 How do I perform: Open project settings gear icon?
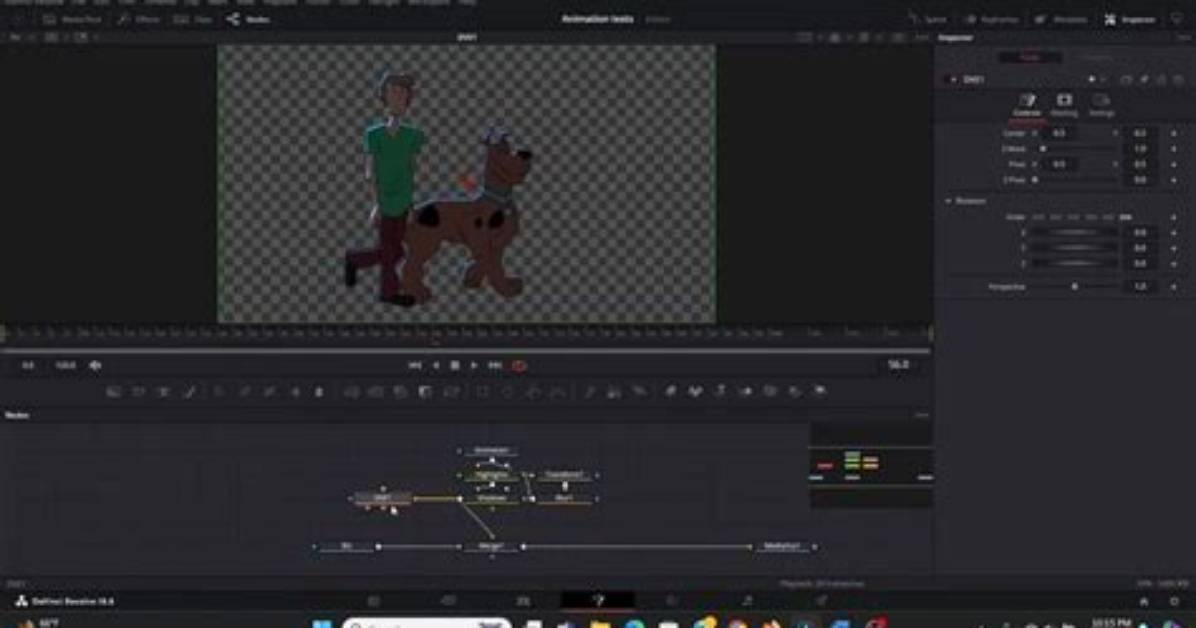[x=1175, y=601]
